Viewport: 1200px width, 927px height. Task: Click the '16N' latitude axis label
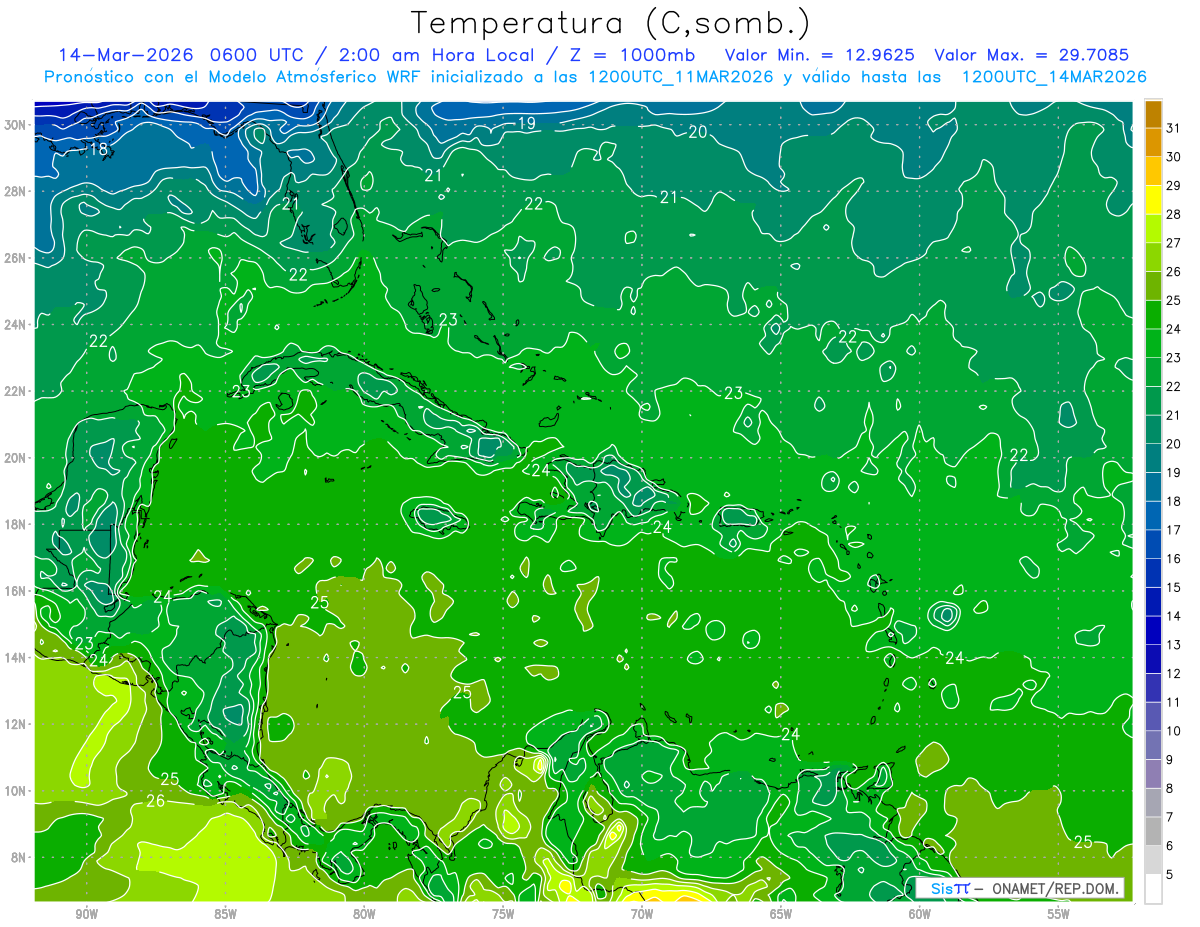pos(17,590)
